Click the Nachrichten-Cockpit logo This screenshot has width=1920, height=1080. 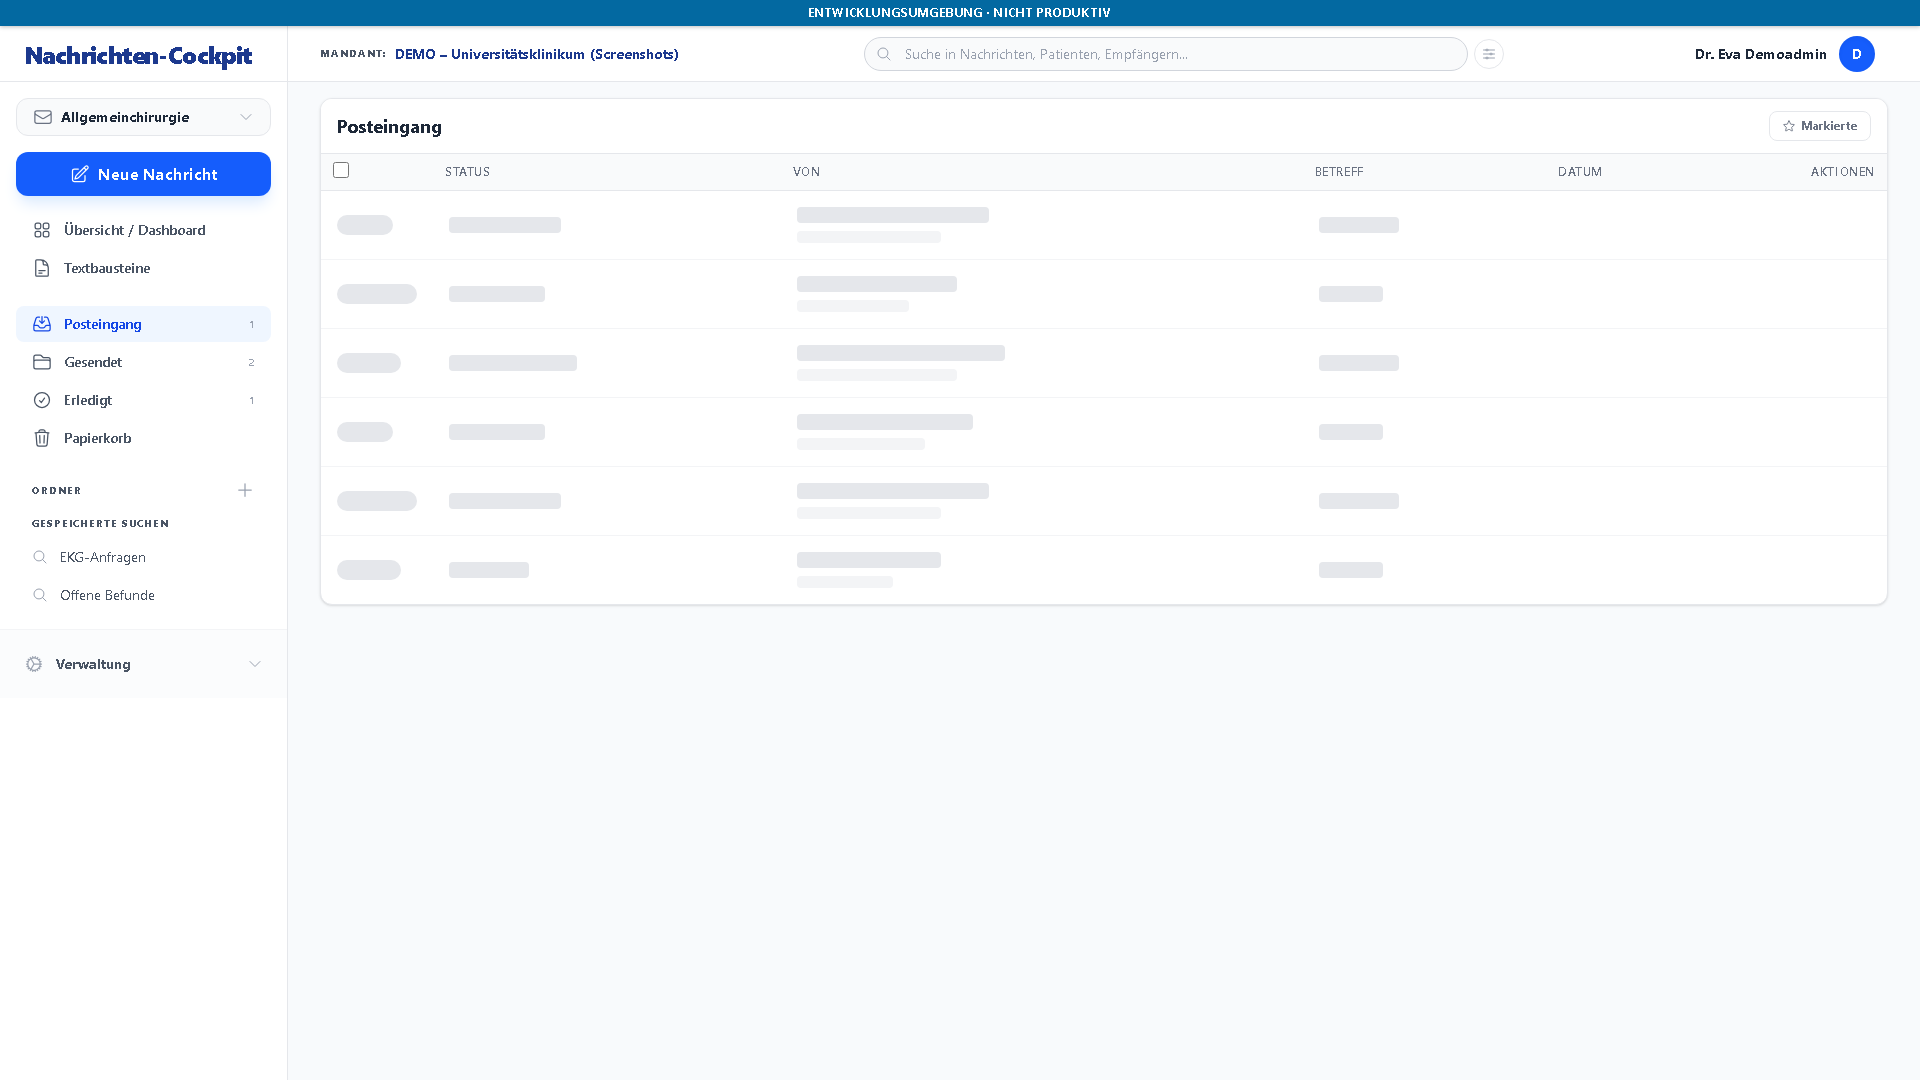pos(138,55)
